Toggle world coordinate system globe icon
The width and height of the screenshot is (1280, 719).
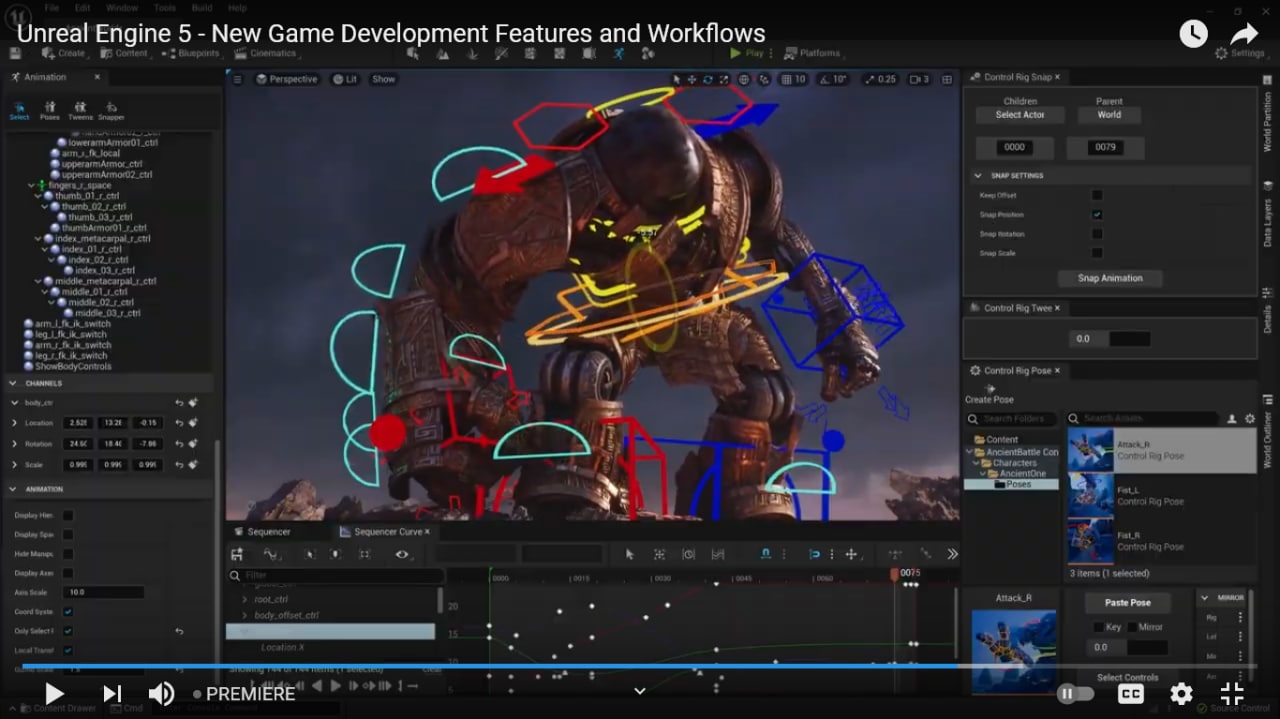(744, 79)
